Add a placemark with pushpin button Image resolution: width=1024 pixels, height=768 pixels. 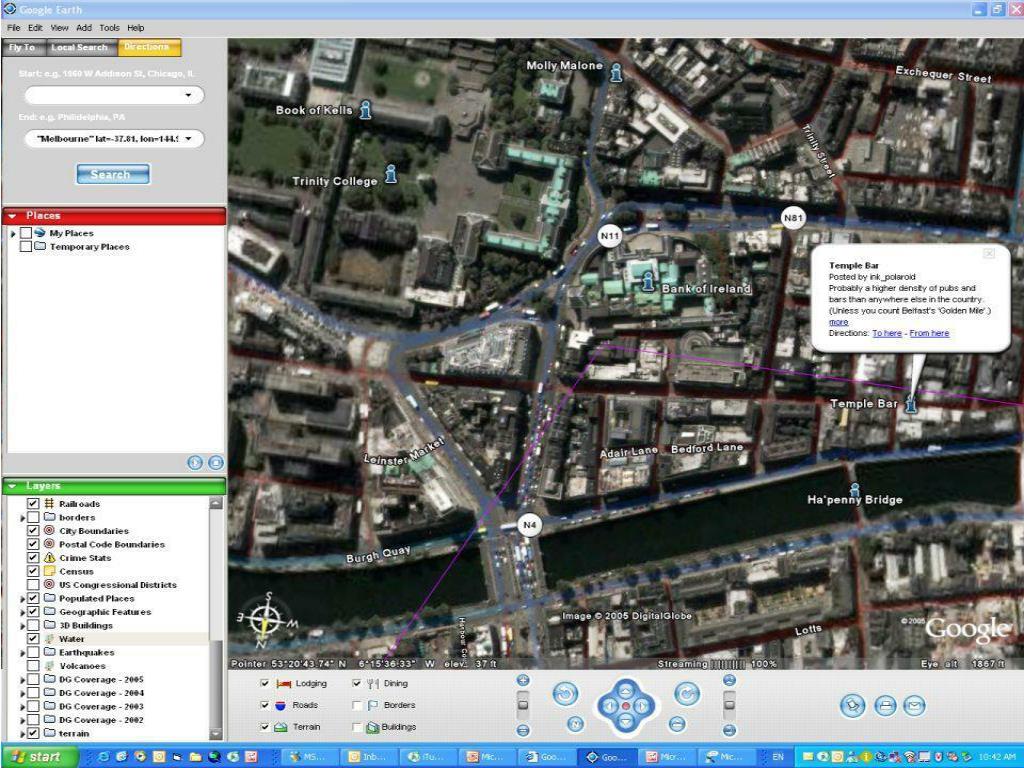point(852,706)
